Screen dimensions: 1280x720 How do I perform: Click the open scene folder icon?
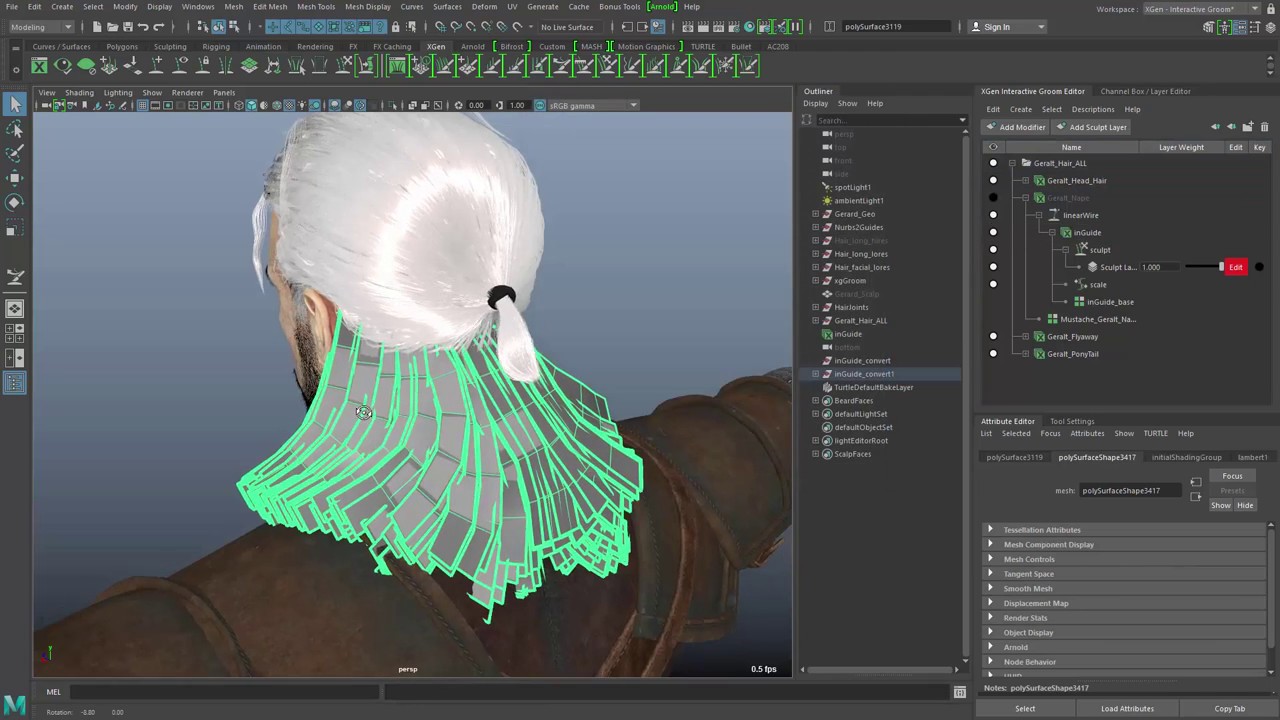tap(111, 27)
